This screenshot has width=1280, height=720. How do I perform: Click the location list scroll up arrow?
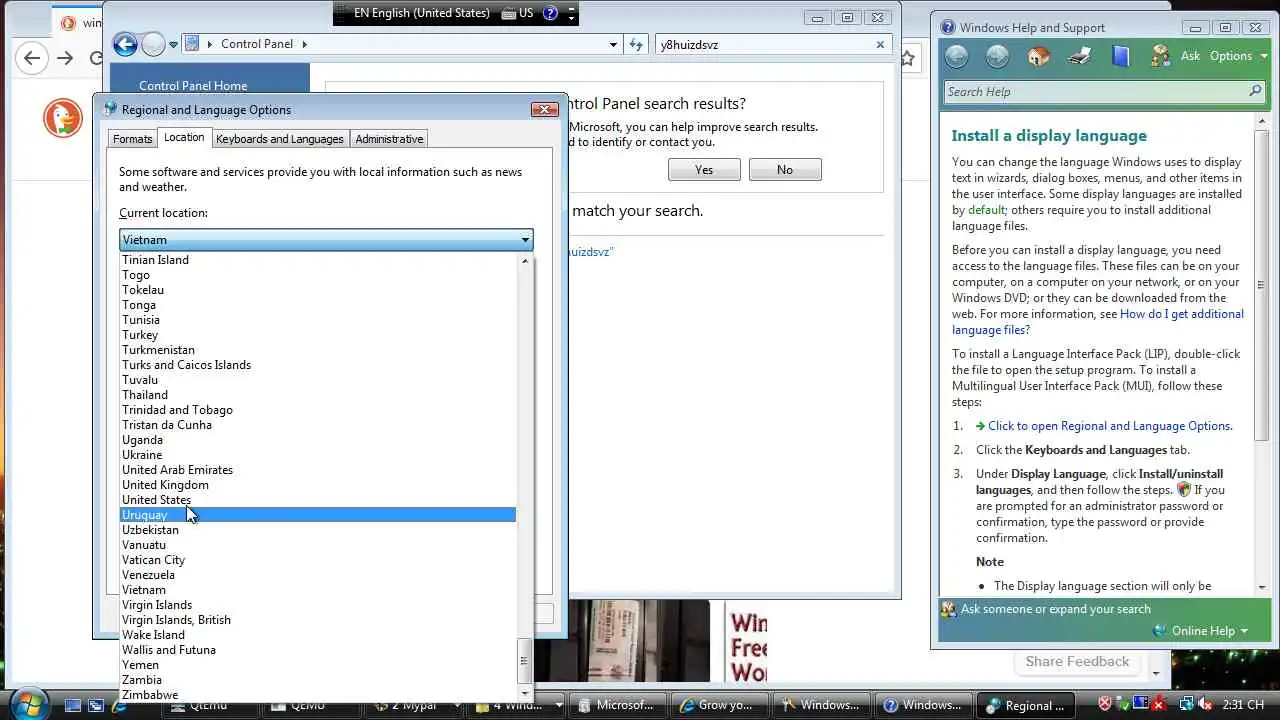[x=525, y=260]
